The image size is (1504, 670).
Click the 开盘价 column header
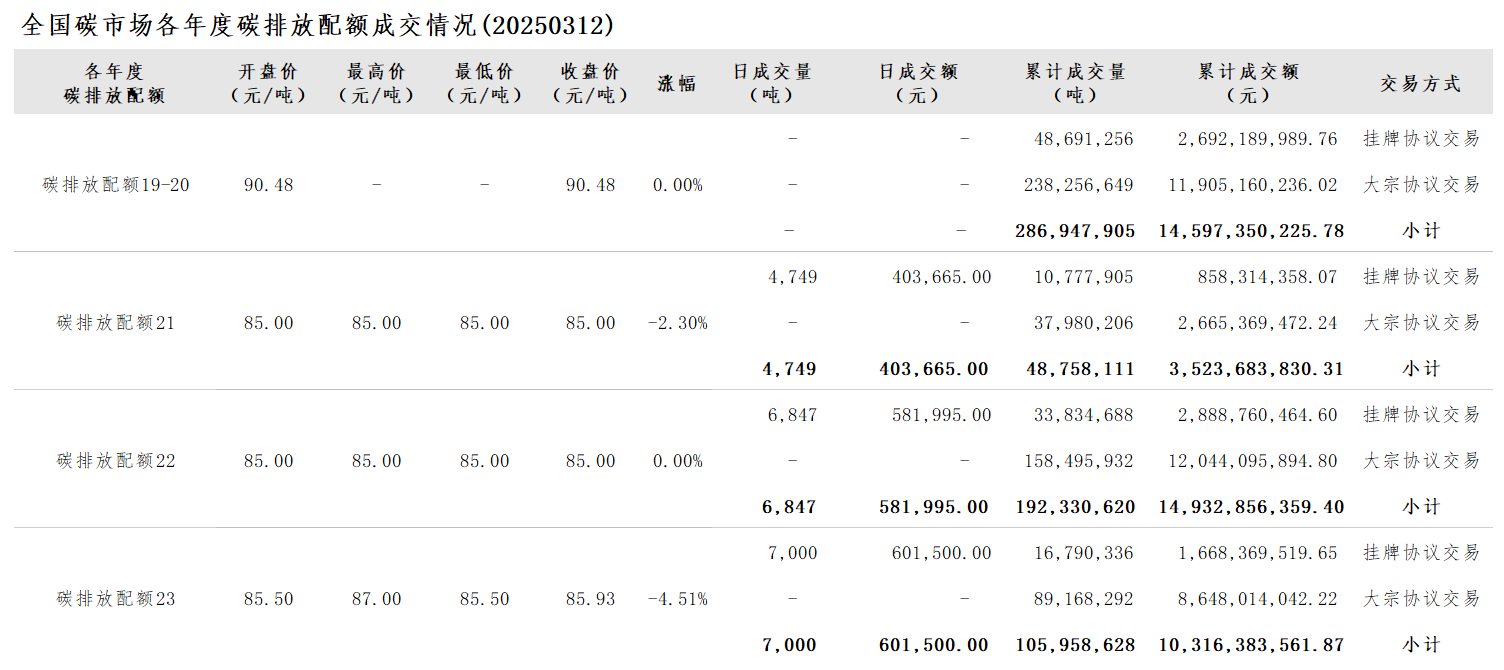click(269, 83)
